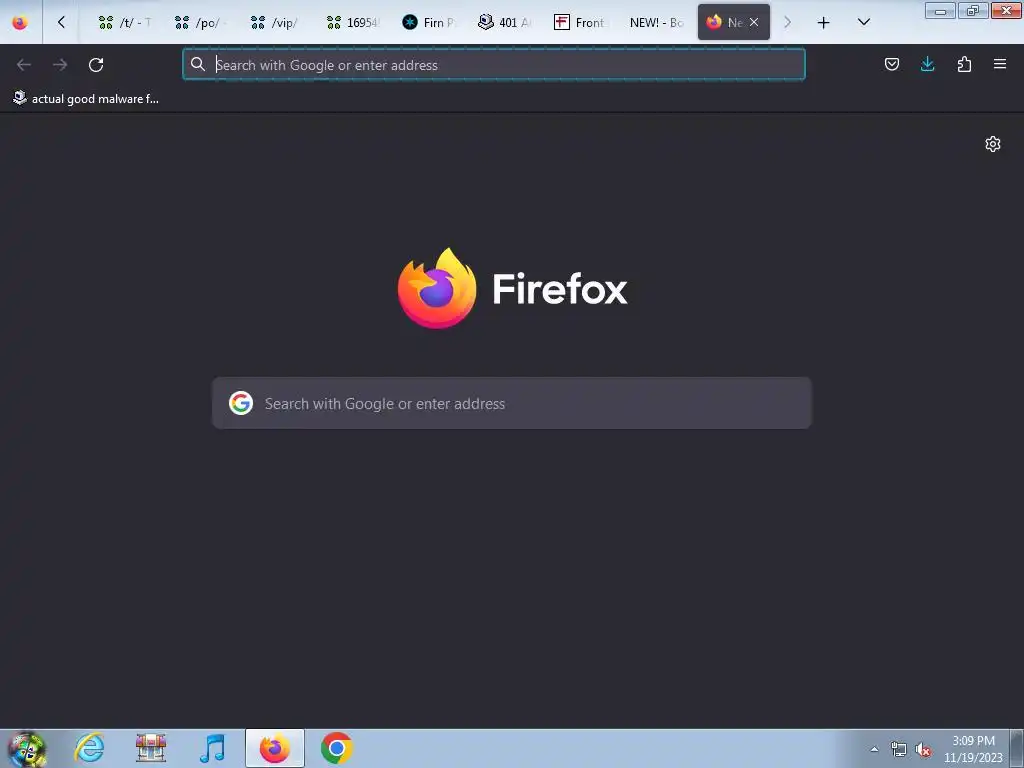Switch to the NEW! - Bo tab
The width and height of the screenshot is (1024, 768).
tap(656, 22)
